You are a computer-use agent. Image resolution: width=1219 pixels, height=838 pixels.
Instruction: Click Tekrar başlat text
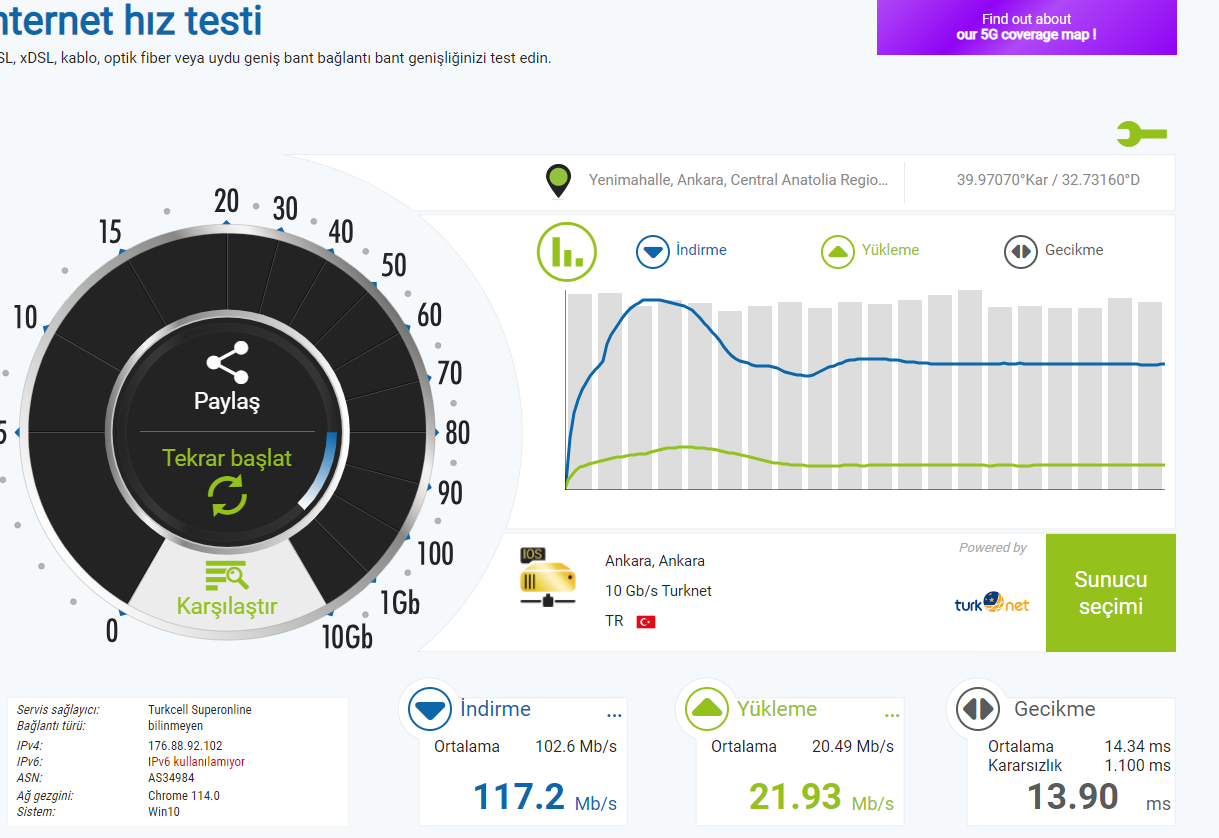point(227,458)
